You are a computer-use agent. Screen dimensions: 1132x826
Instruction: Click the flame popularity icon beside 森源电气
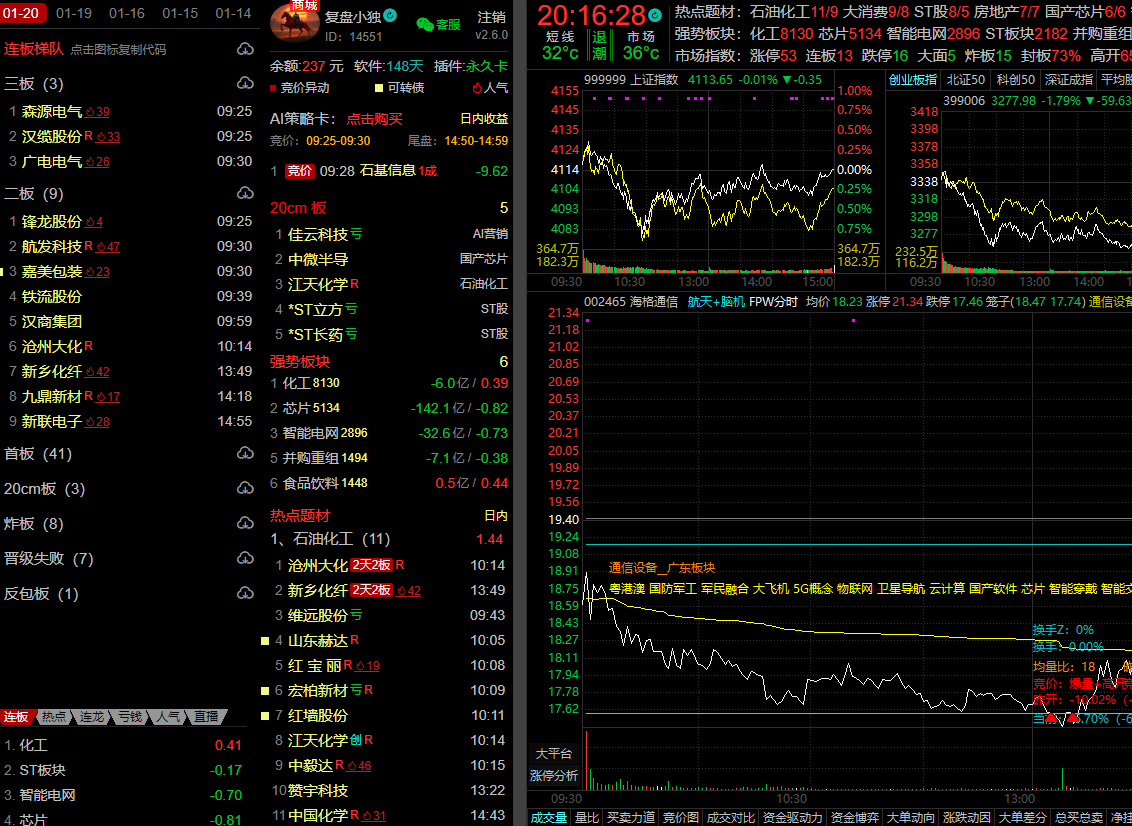(x=90, y=111)
